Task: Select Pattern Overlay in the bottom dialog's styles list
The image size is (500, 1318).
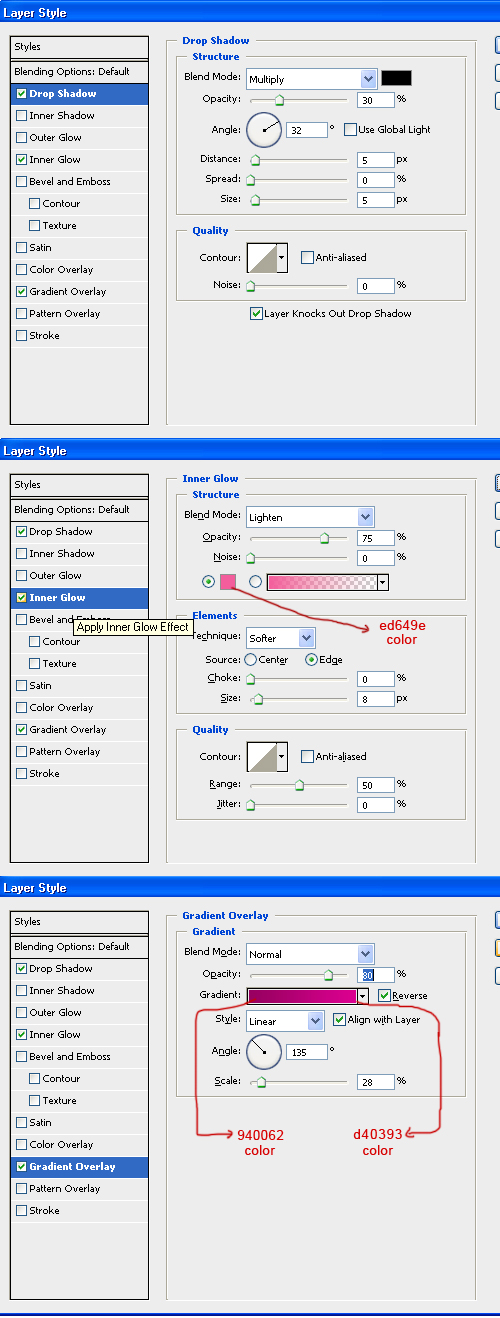Action: (x=80, y=1189)
